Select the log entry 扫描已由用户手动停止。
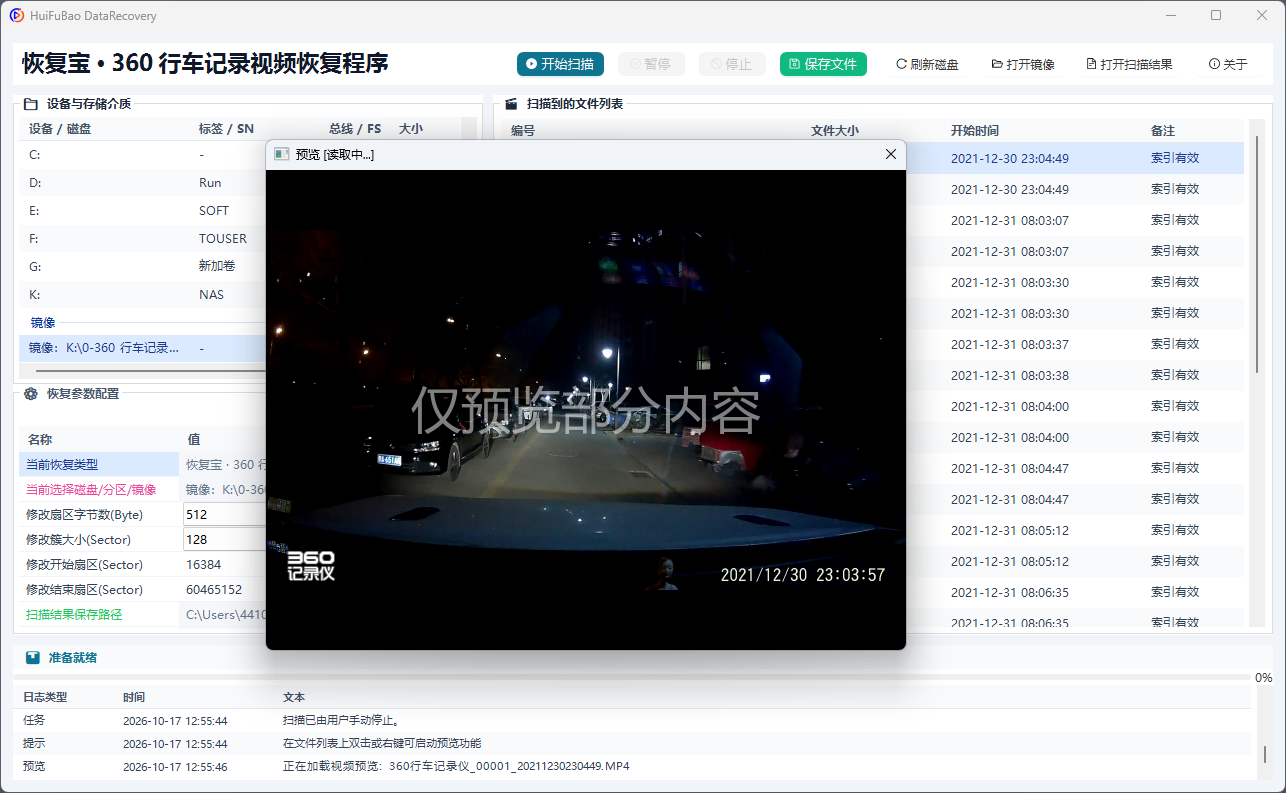The width and height of the screenshot is (1286, 793). coord(632,720)
